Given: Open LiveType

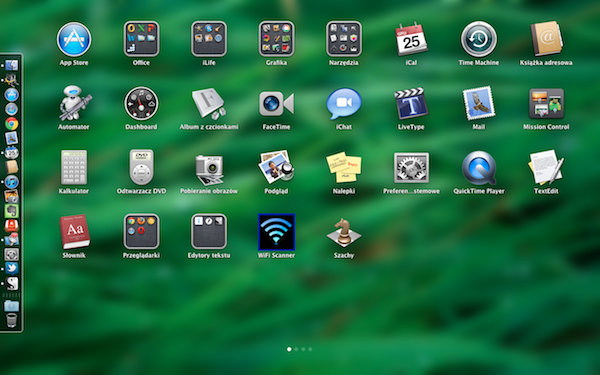Looking at the screenshot, I should (411, 103).
